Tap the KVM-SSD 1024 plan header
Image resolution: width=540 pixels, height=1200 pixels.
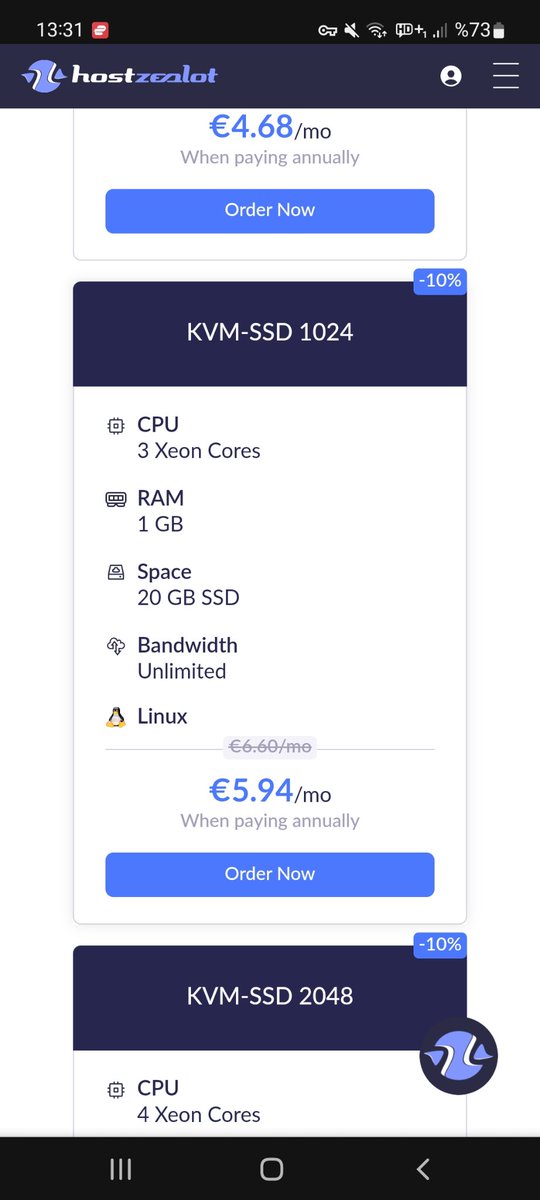[x=270, y=333]
